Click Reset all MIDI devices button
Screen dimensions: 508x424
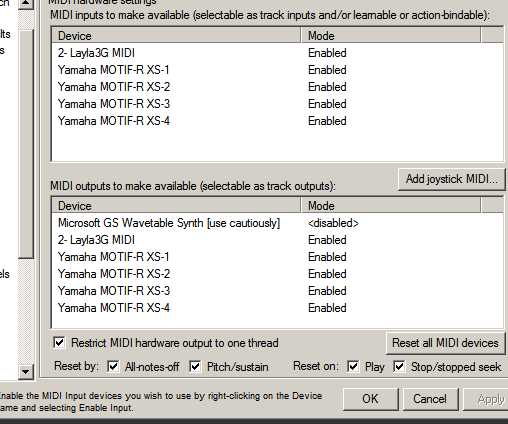coord(445,343)
